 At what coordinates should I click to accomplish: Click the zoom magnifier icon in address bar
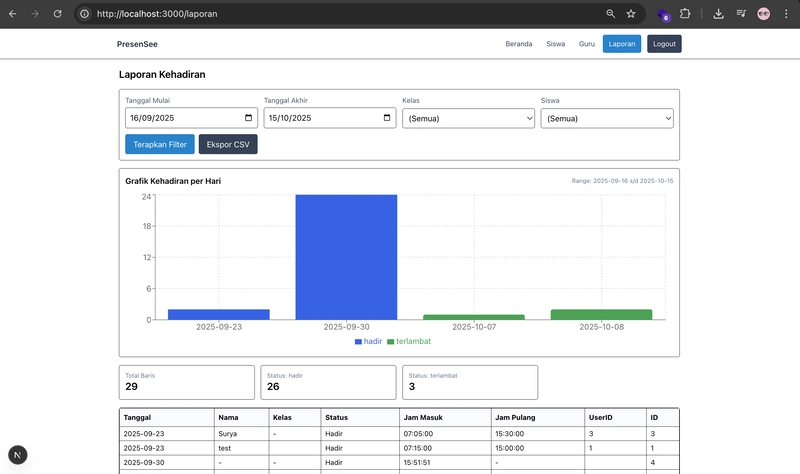[610, 14]
